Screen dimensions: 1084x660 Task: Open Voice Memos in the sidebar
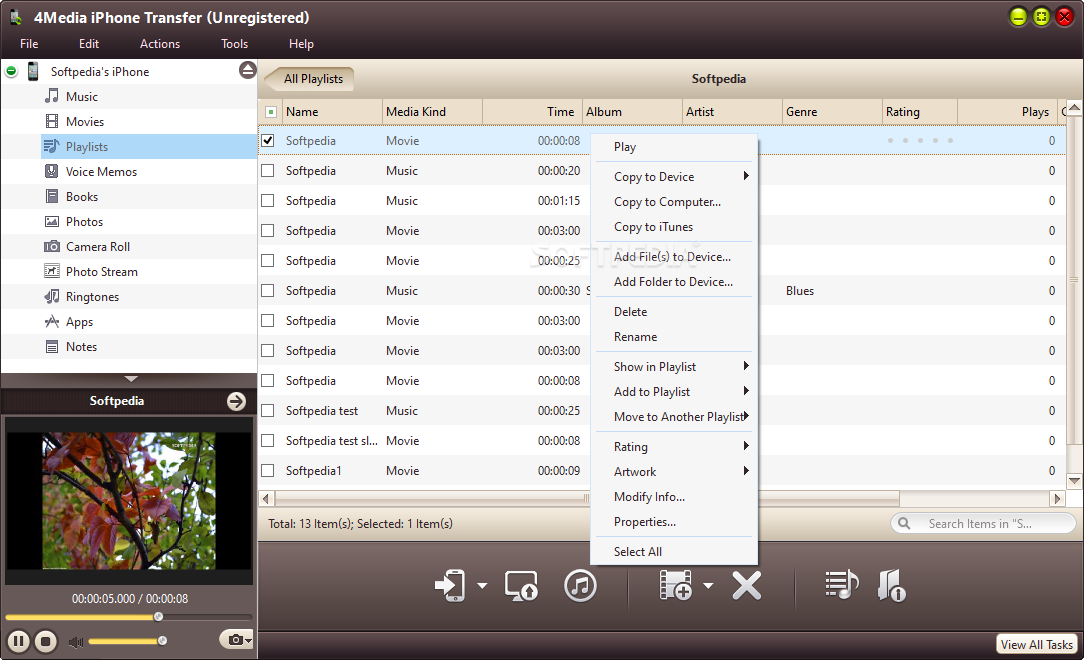[101, 171]
